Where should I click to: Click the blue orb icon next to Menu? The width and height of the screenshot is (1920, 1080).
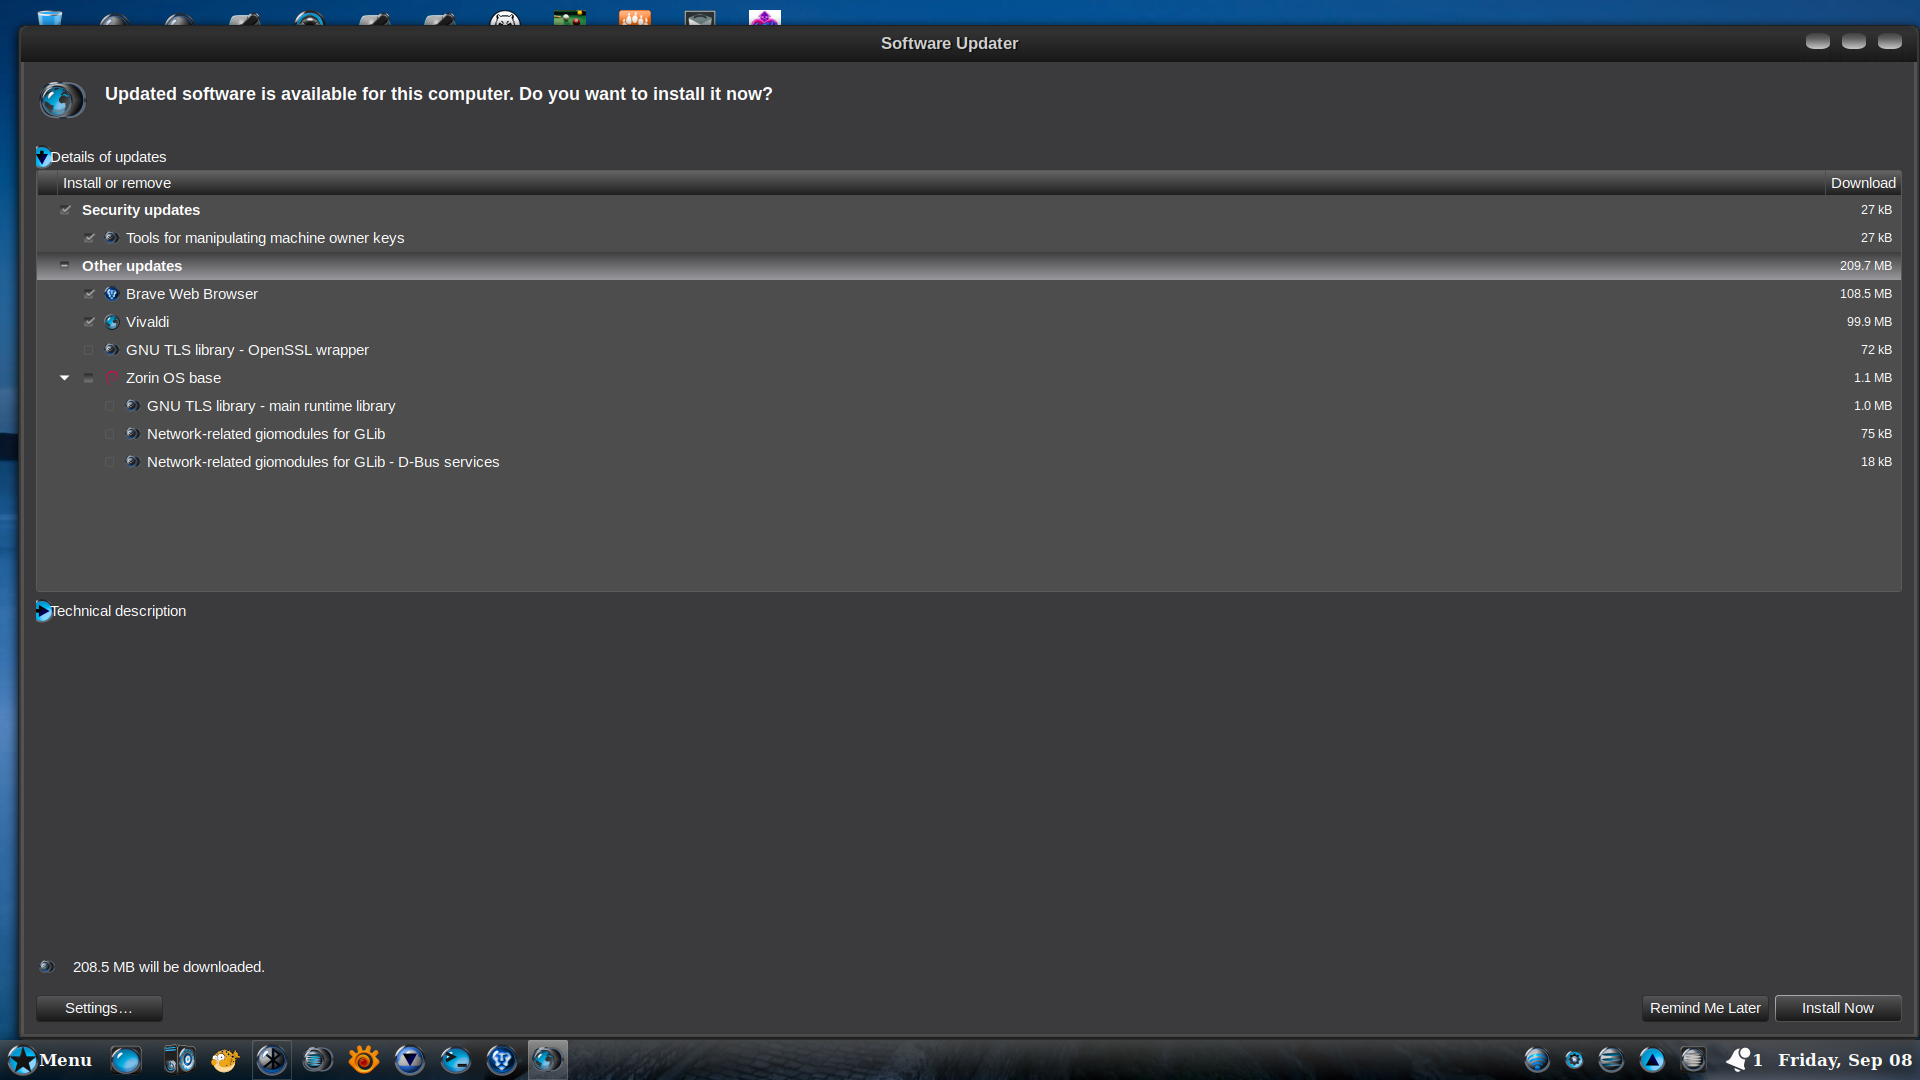point(126,1060)
